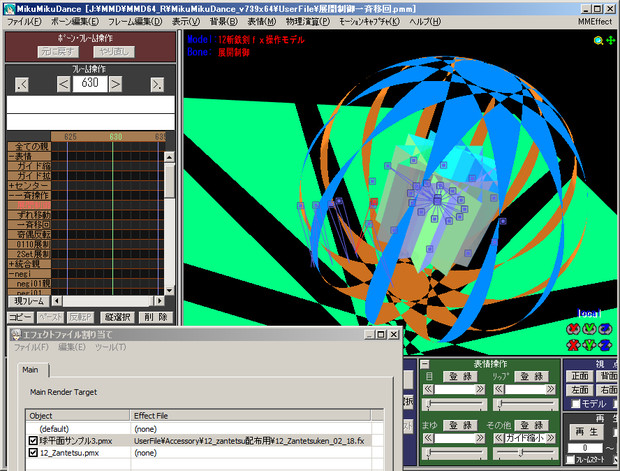Click the eye morph slider
This screenshot has height=471, width=620.
pos(454,405)
